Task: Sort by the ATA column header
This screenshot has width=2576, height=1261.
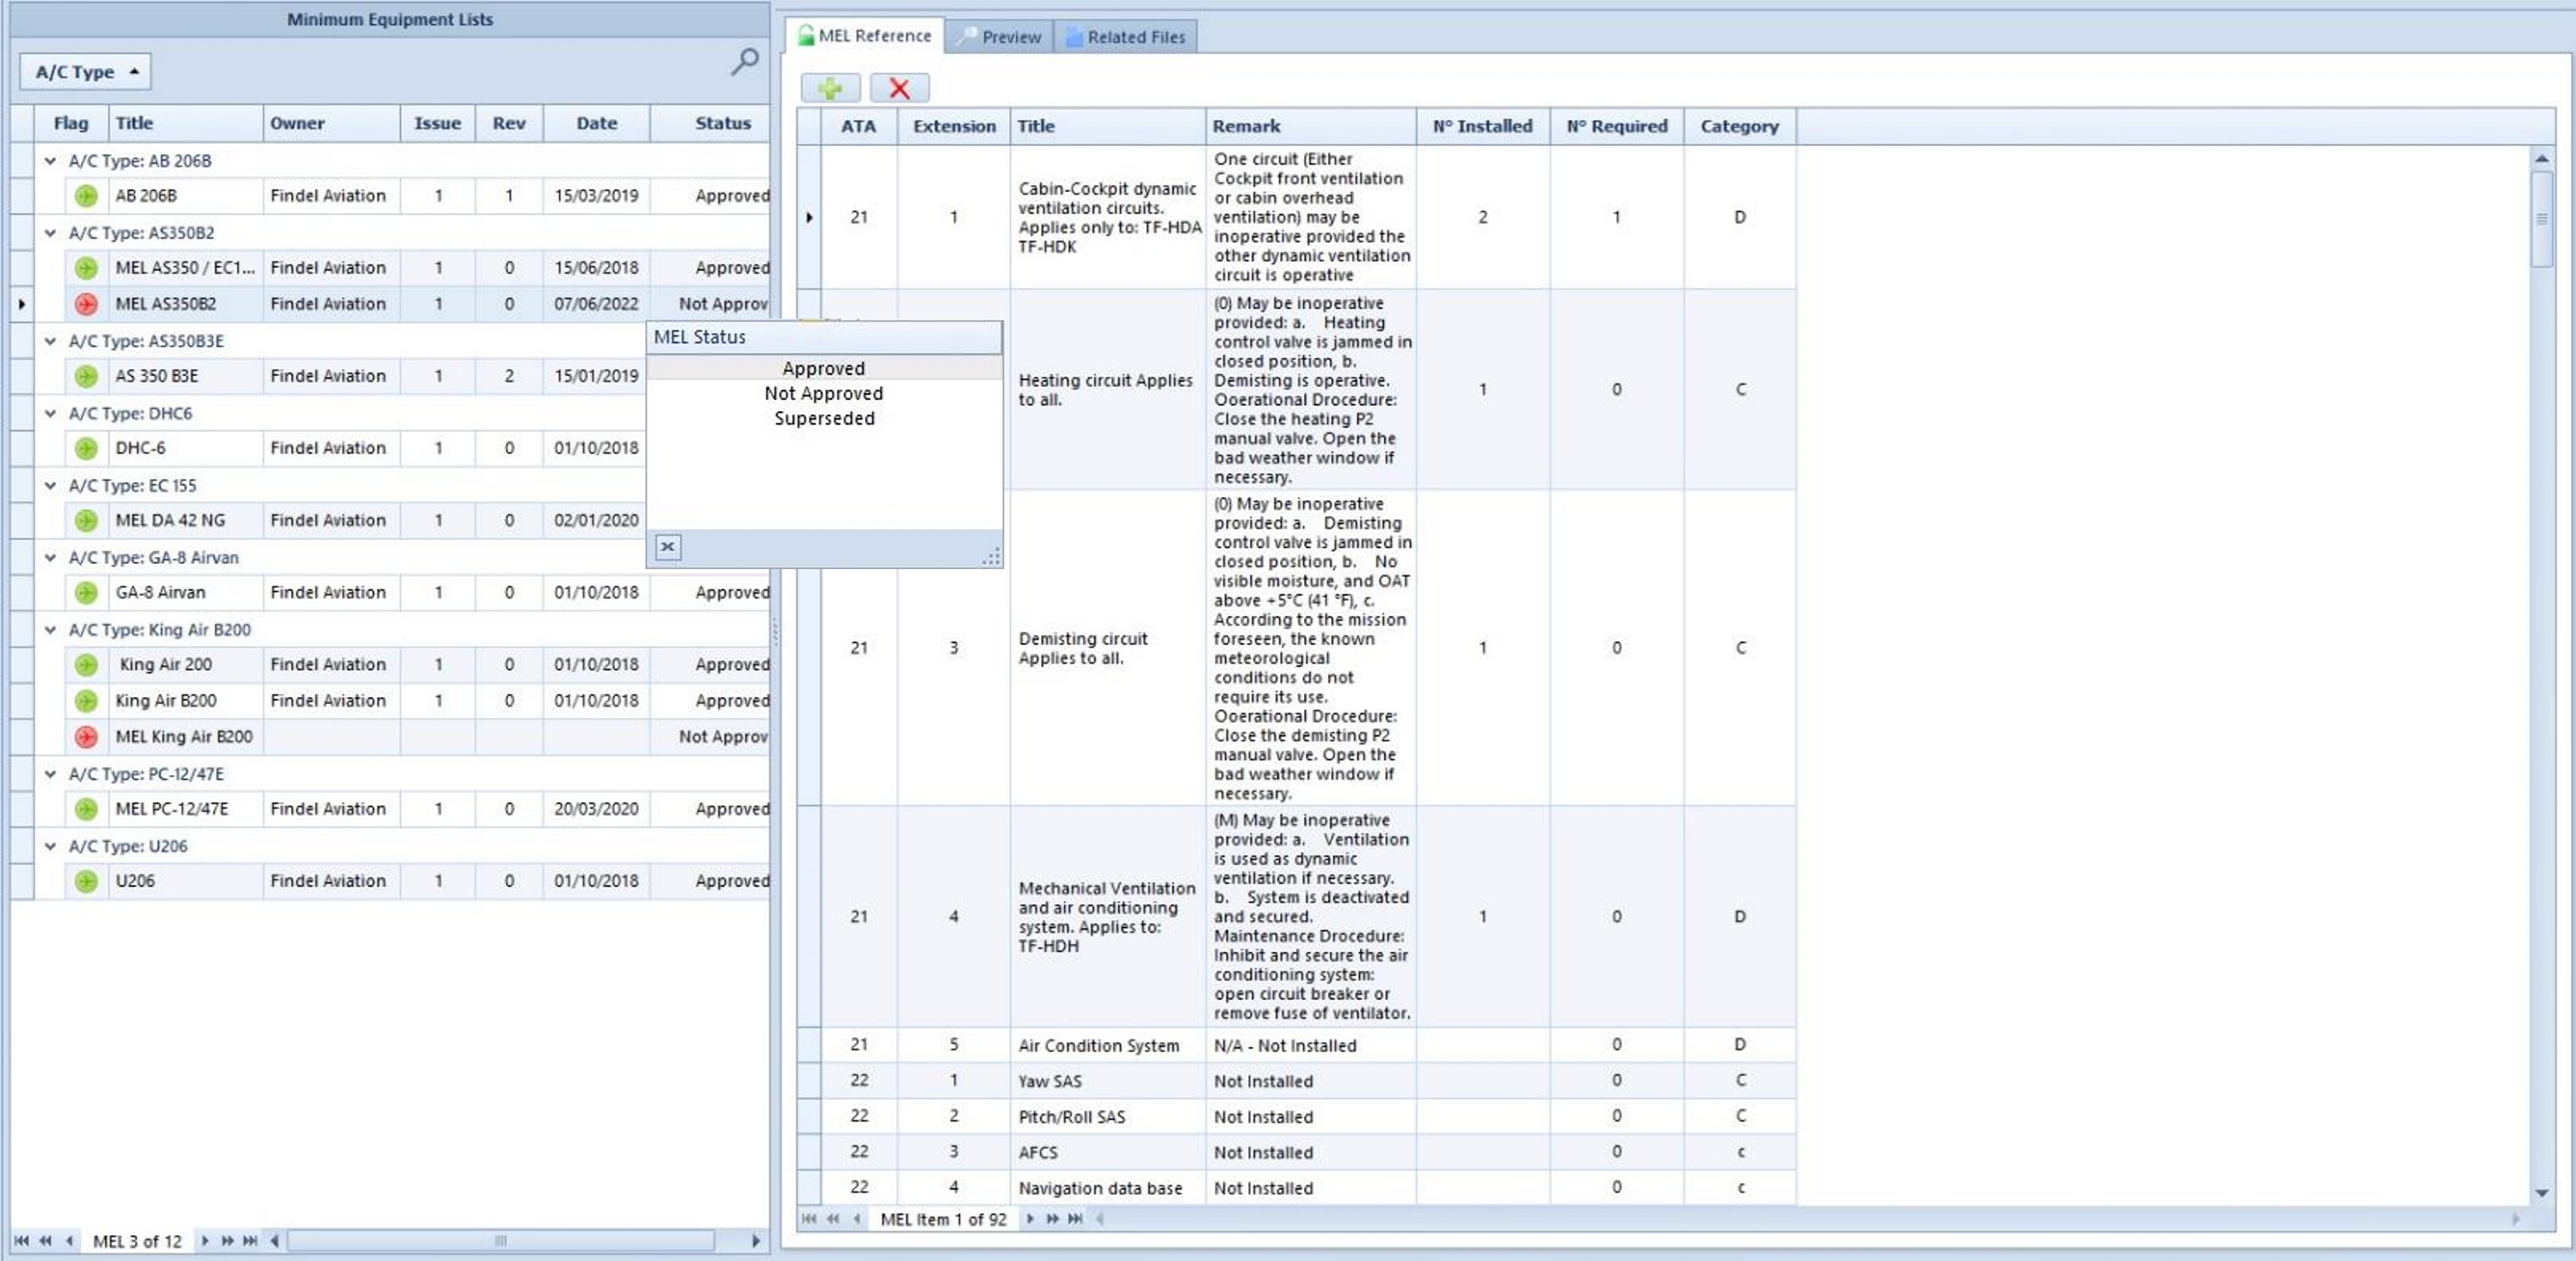Action: [x=859, y=126]
